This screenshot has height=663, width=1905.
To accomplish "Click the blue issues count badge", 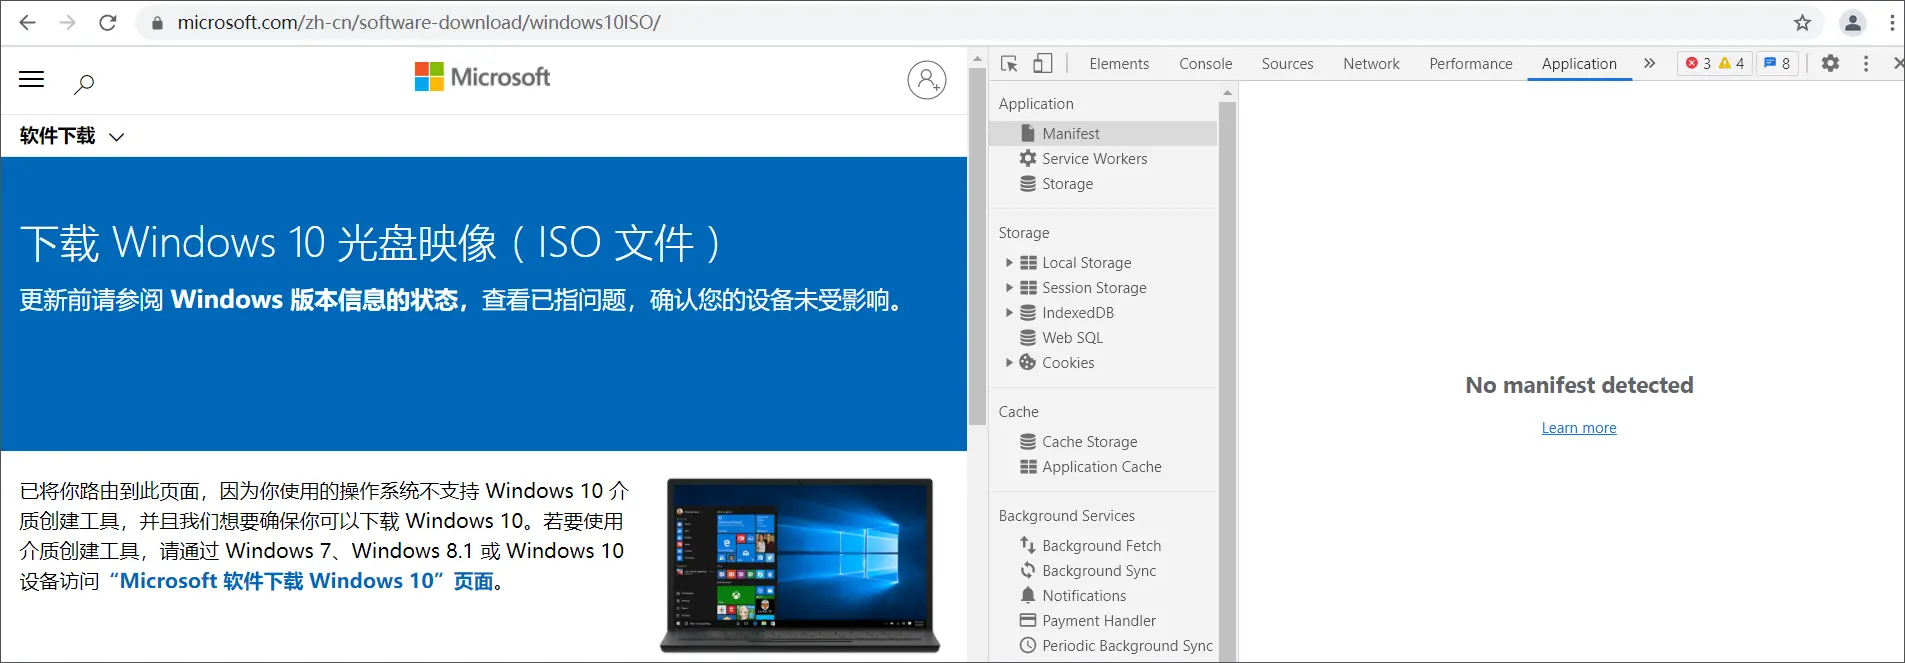I will pyautogui.click(x=1777, y=63).
